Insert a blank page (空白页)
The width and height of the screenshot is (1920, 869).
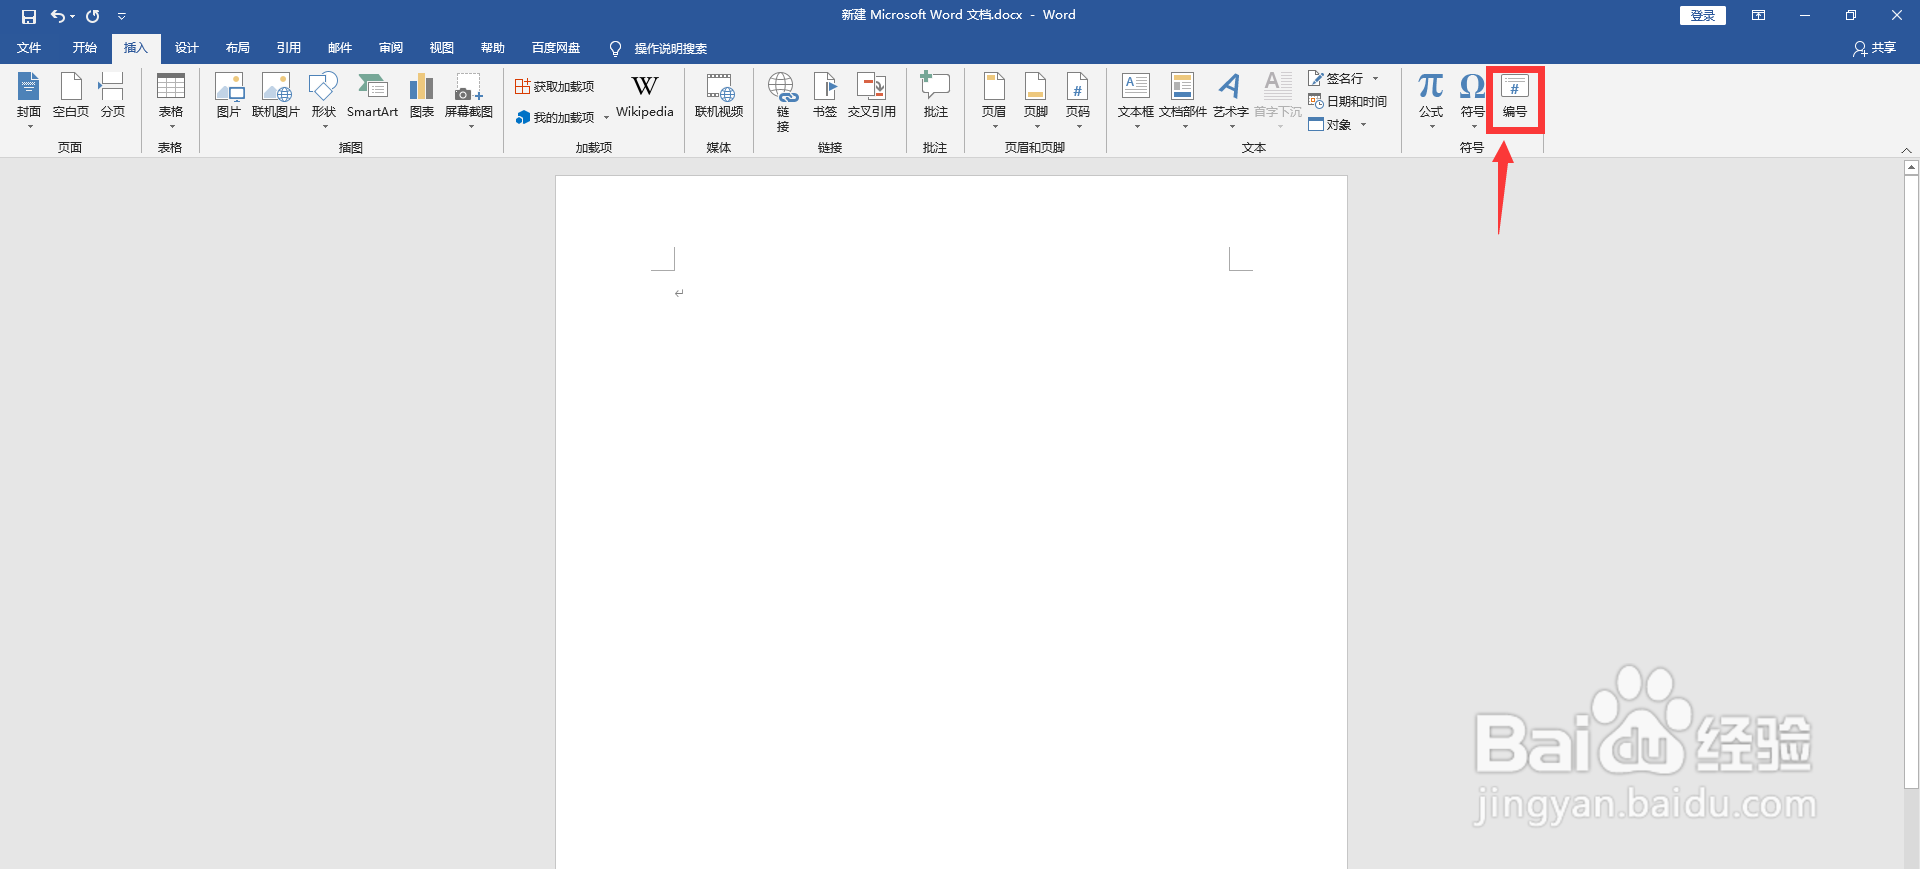click(x=71, y=97)
